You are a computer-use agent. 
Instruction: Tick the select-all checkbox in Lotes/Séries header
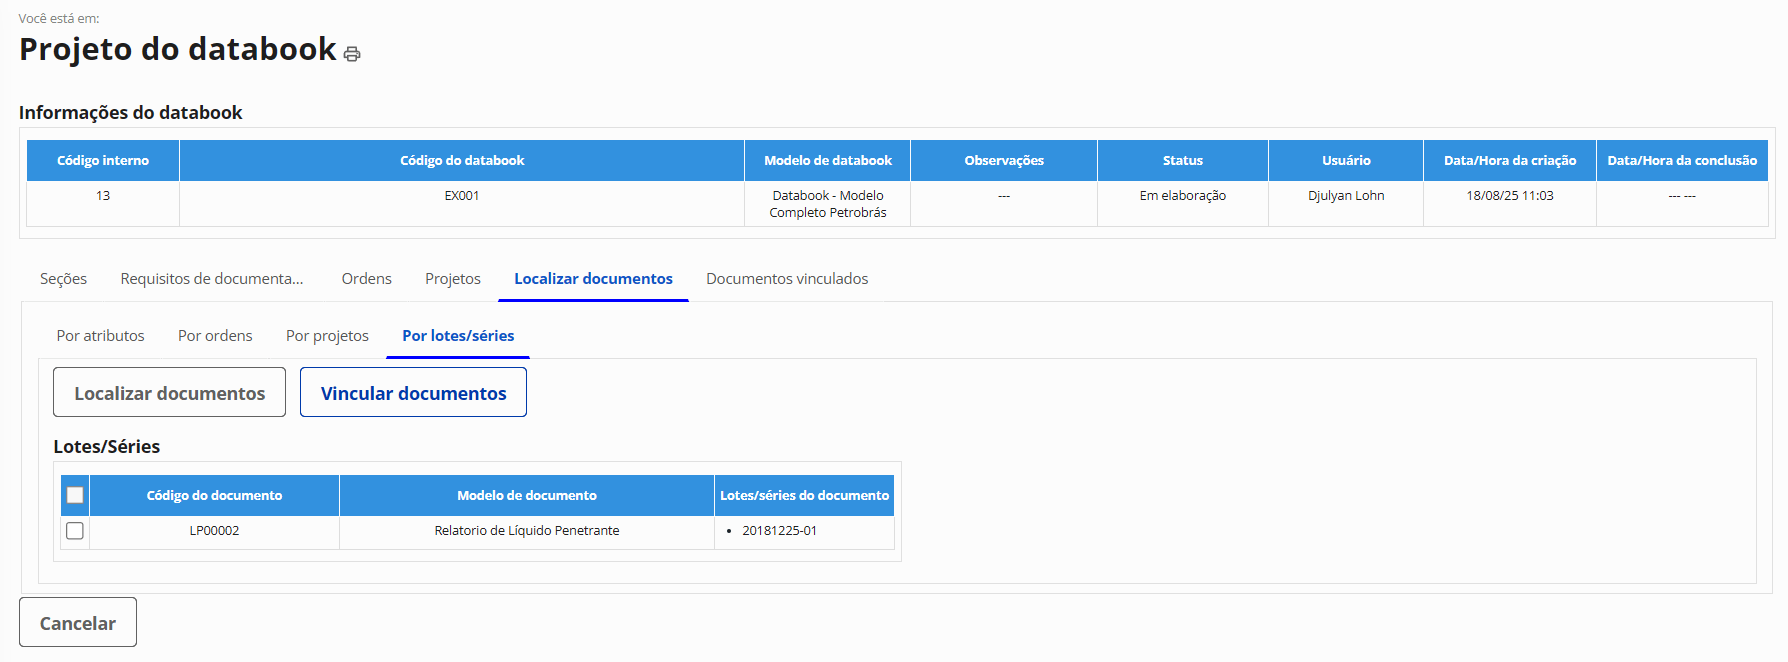(x=75, y=495)
